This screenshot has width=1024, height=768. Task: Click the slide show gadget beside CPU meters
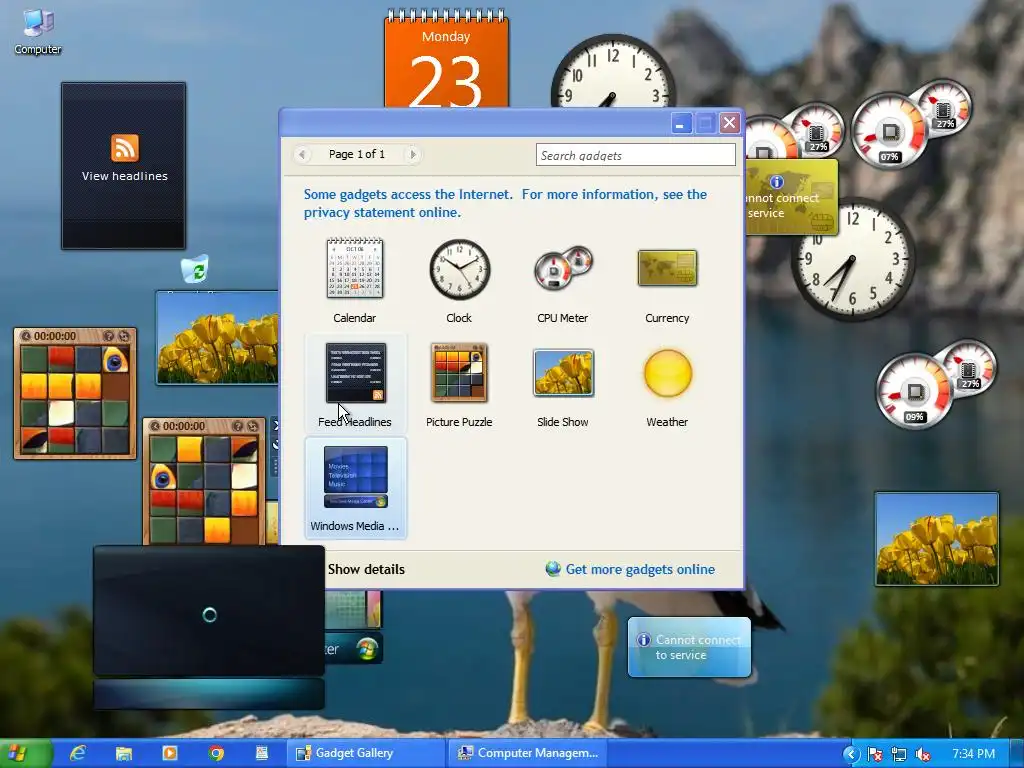(936, 539)
